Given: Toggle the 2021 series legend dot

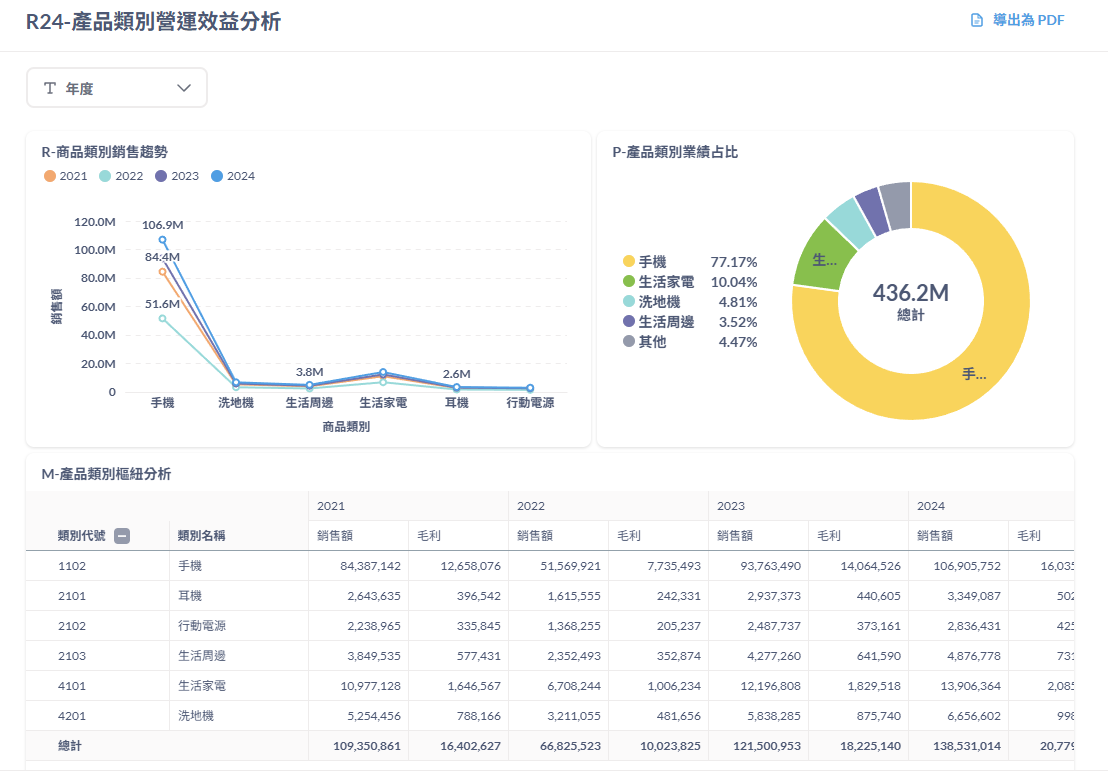Looking at the screenshot, I should point(50,176).
